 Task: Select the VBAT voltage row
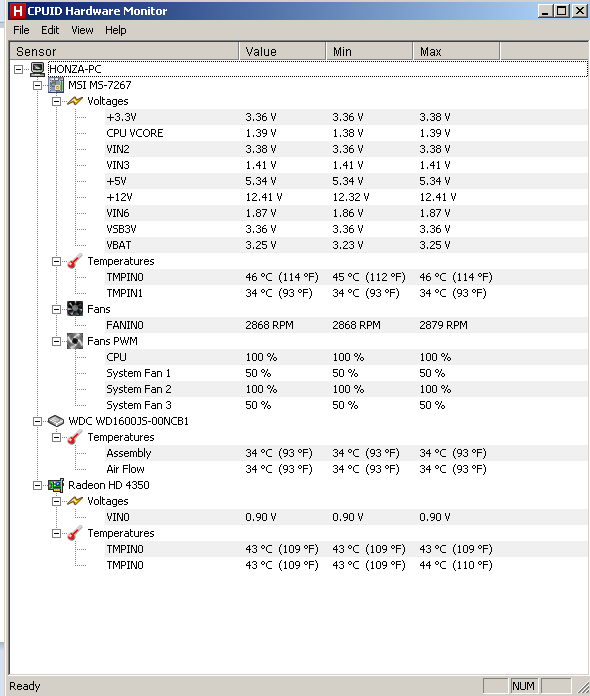click(x=346, y=245)
